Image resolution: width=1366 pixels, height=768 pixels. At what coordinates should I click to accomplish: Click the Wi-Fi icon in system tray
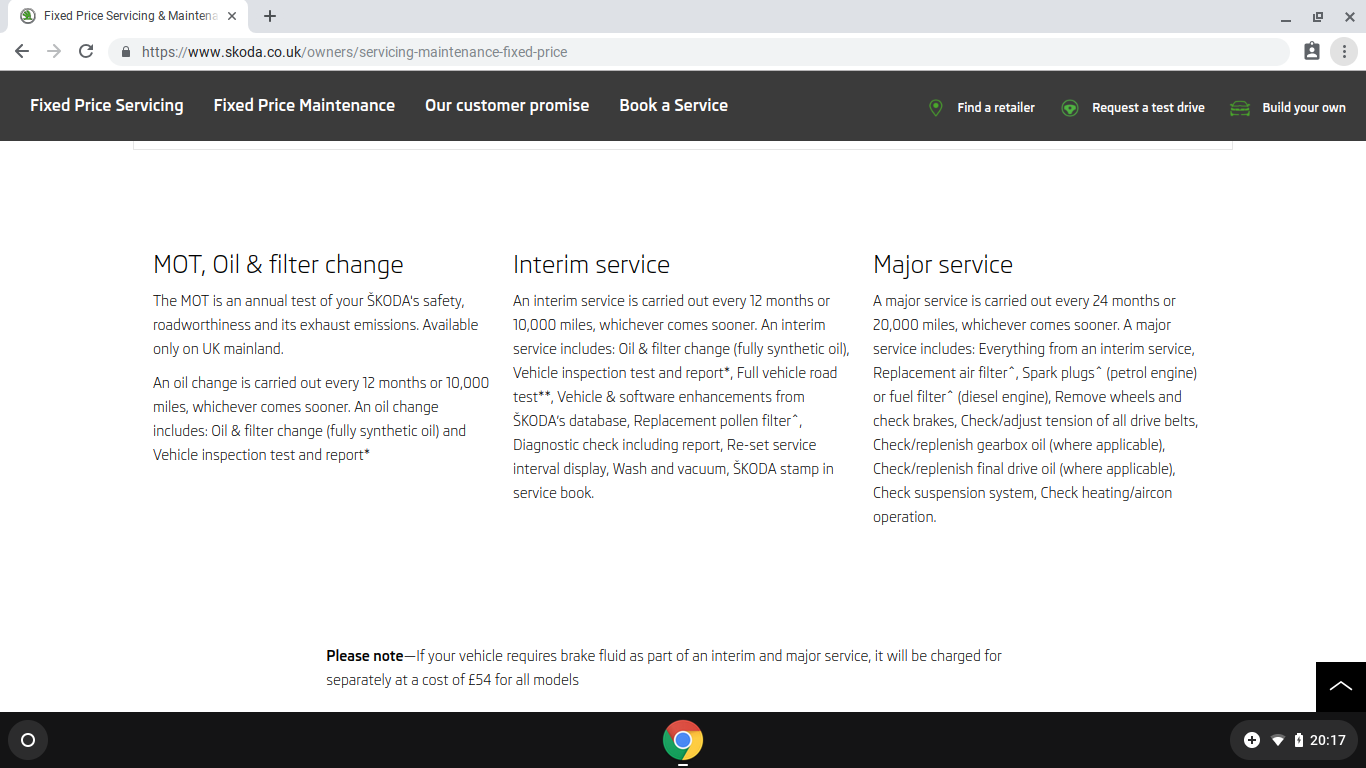(1277, 740)
